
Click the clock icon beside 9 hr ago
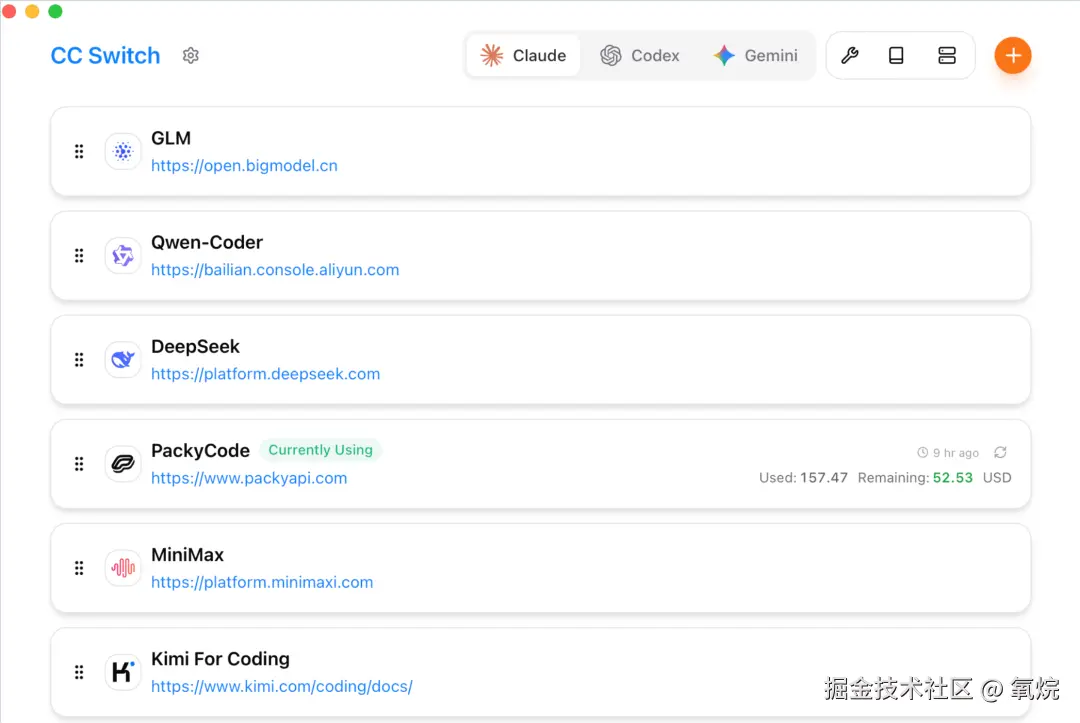pos(922,452)
